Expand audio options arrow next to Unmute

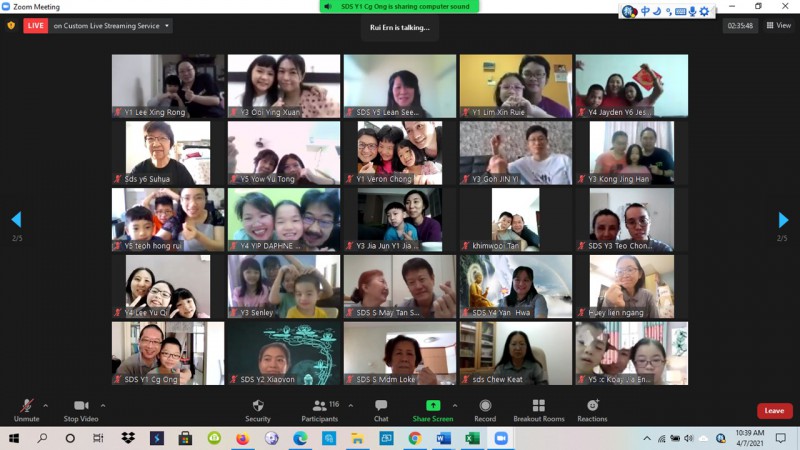(46, 405)
